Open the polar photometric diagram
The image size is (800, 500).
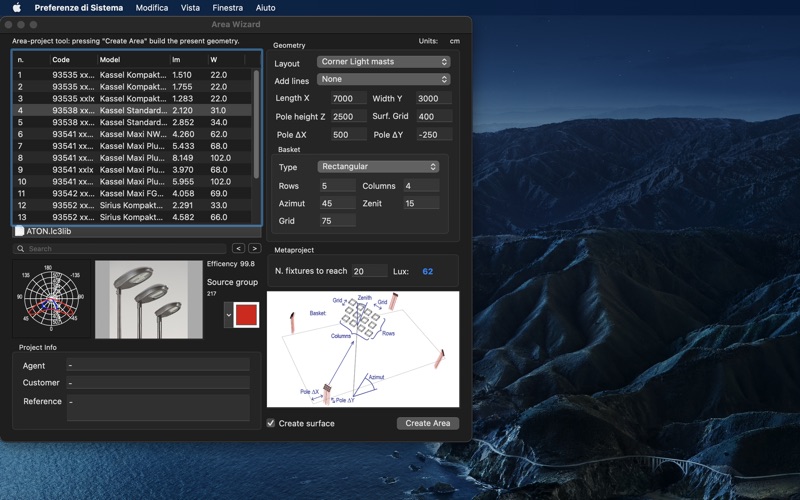point(51,299)
